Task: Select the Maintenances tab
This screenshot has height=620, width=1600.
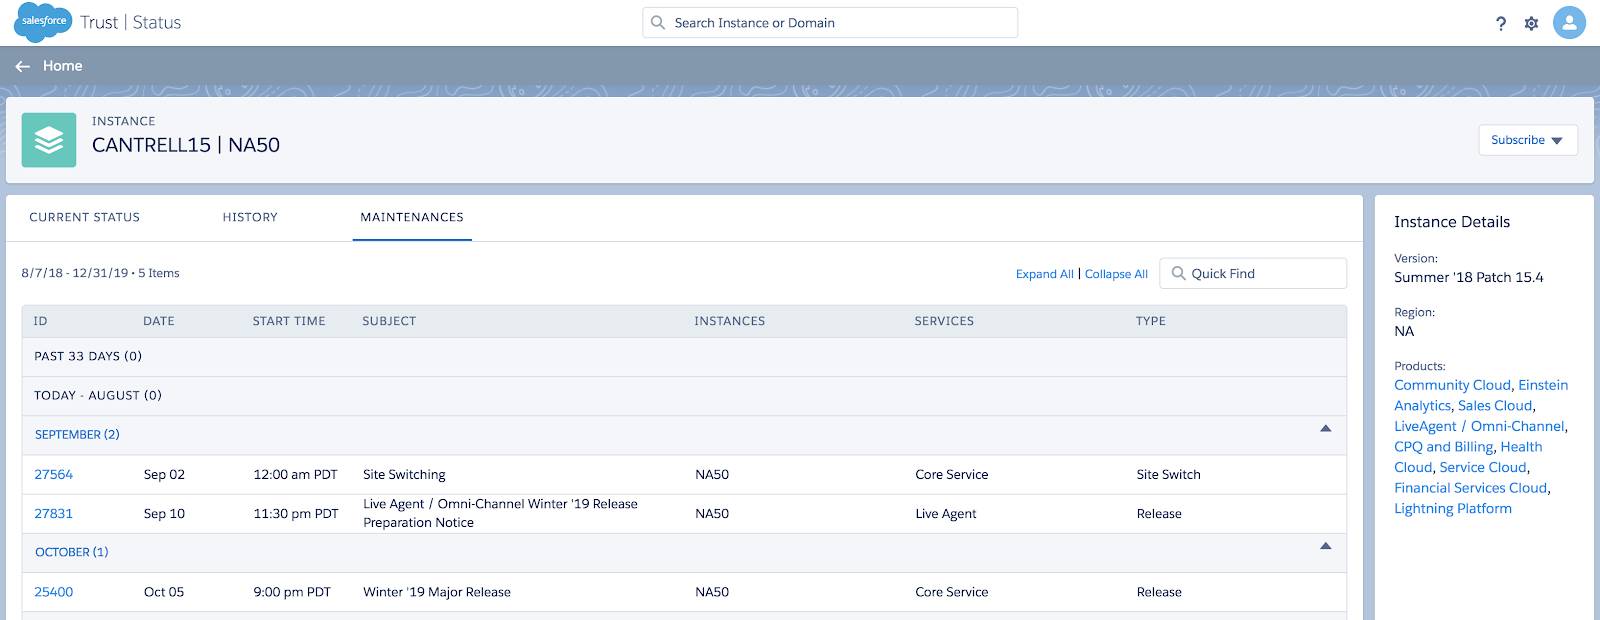Action: click(412, 217)
